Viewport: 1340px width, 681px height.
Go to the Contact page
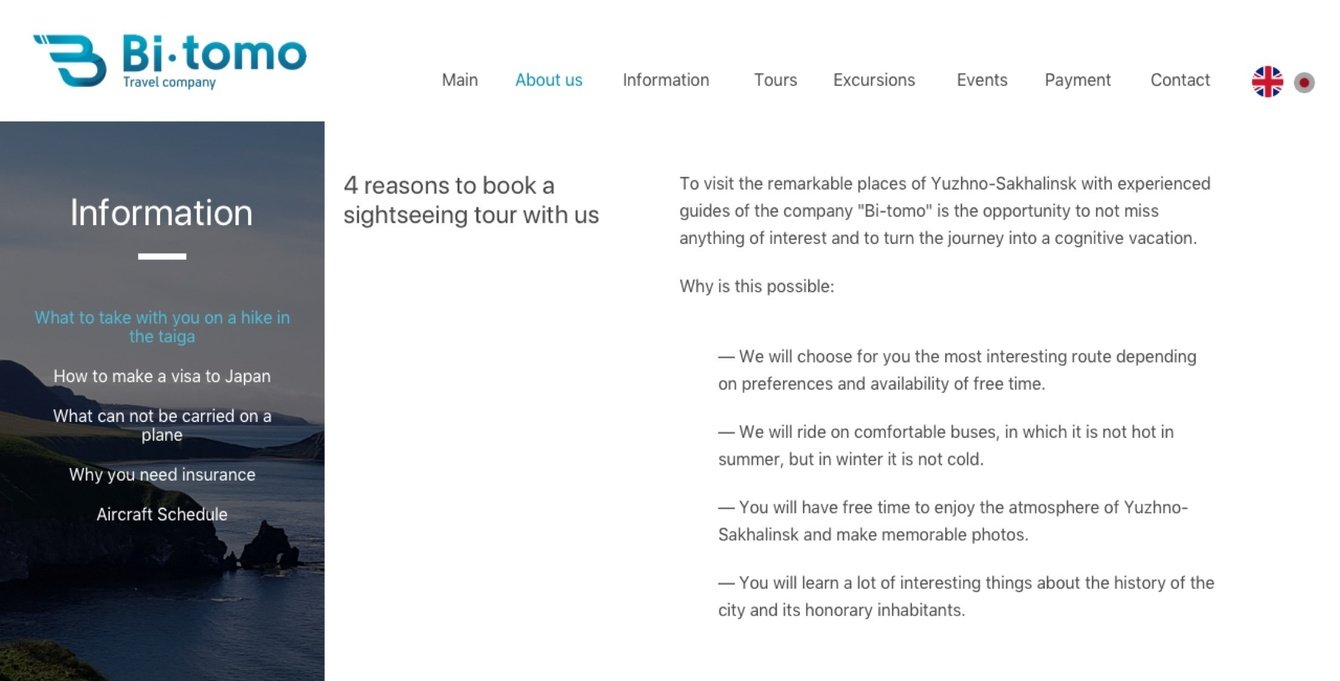point(1180,80)
